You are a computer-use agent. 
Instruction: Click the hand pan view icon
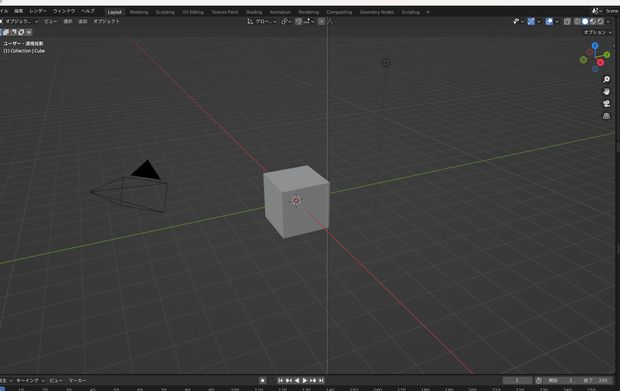point(606,92)
